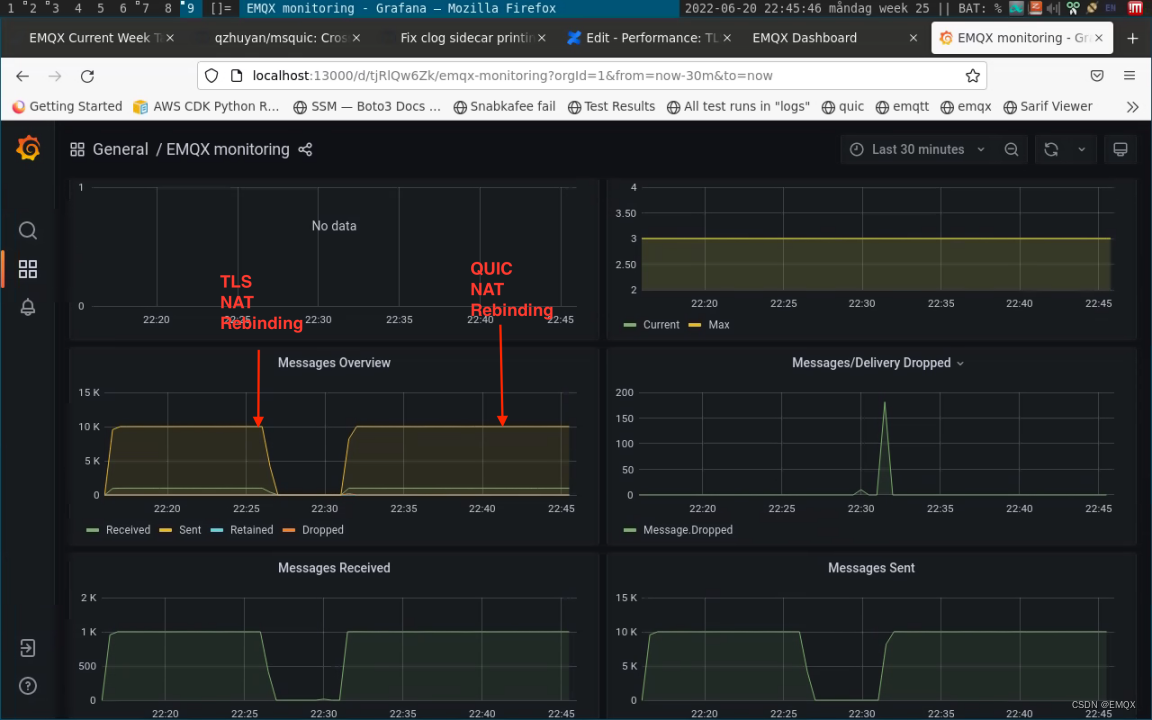Toggle Message.Dropped series in legend
The height and width of the screenshot is (720, 1152).
(x=687, y=530)
